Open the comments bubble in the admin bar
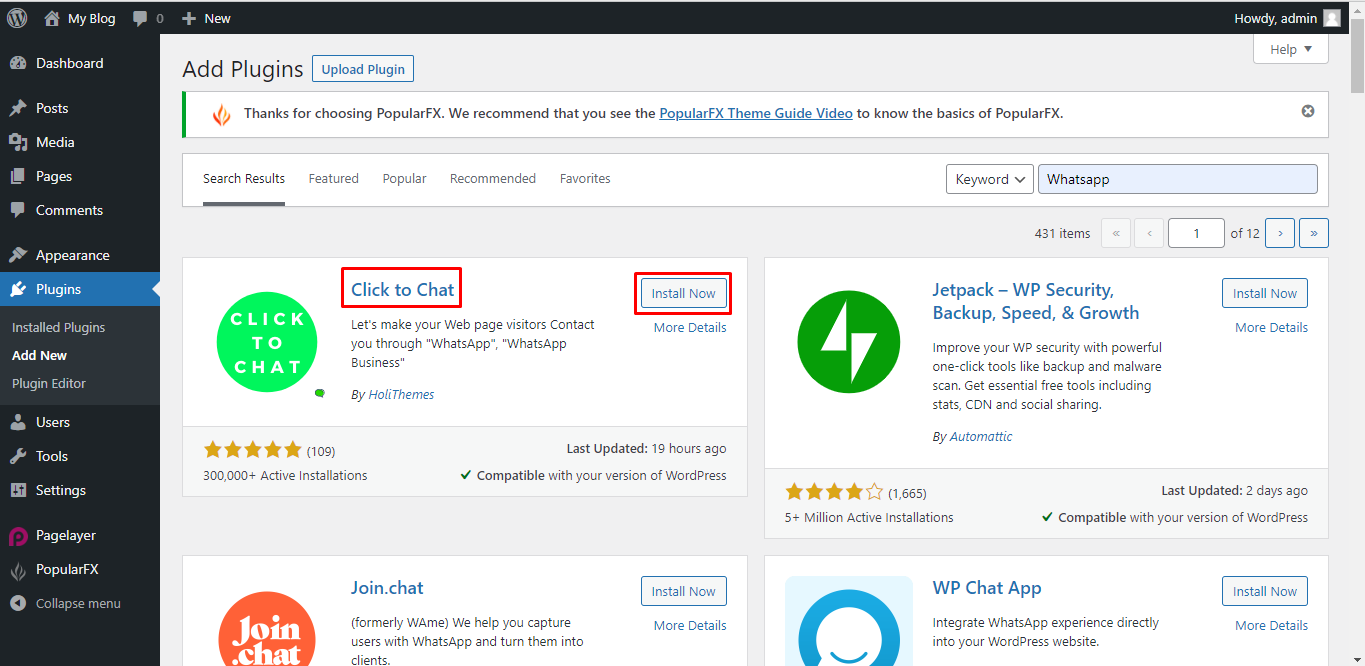1365x666 pixels. 140,19
